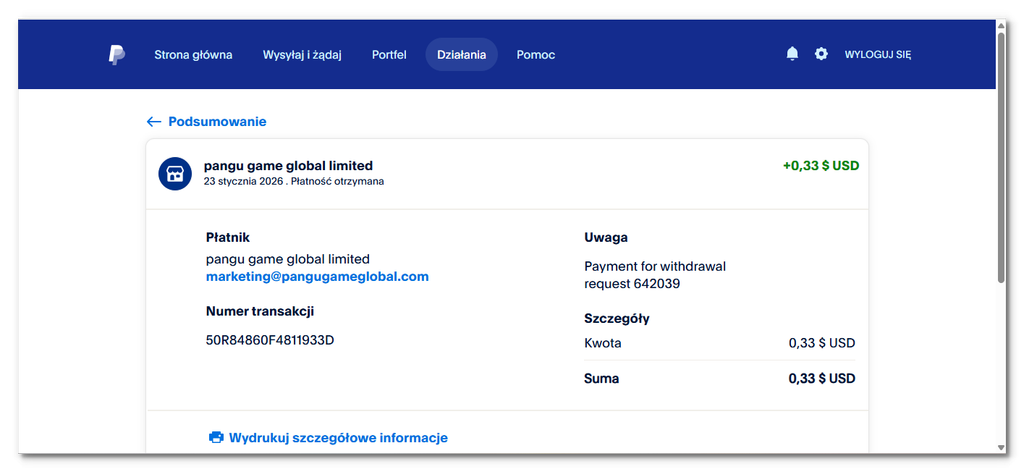The width and height of the screenshot is (1024, 472).
Task: Click Wydrukuj szczegółowe informacje link
Action: [338, 437]
